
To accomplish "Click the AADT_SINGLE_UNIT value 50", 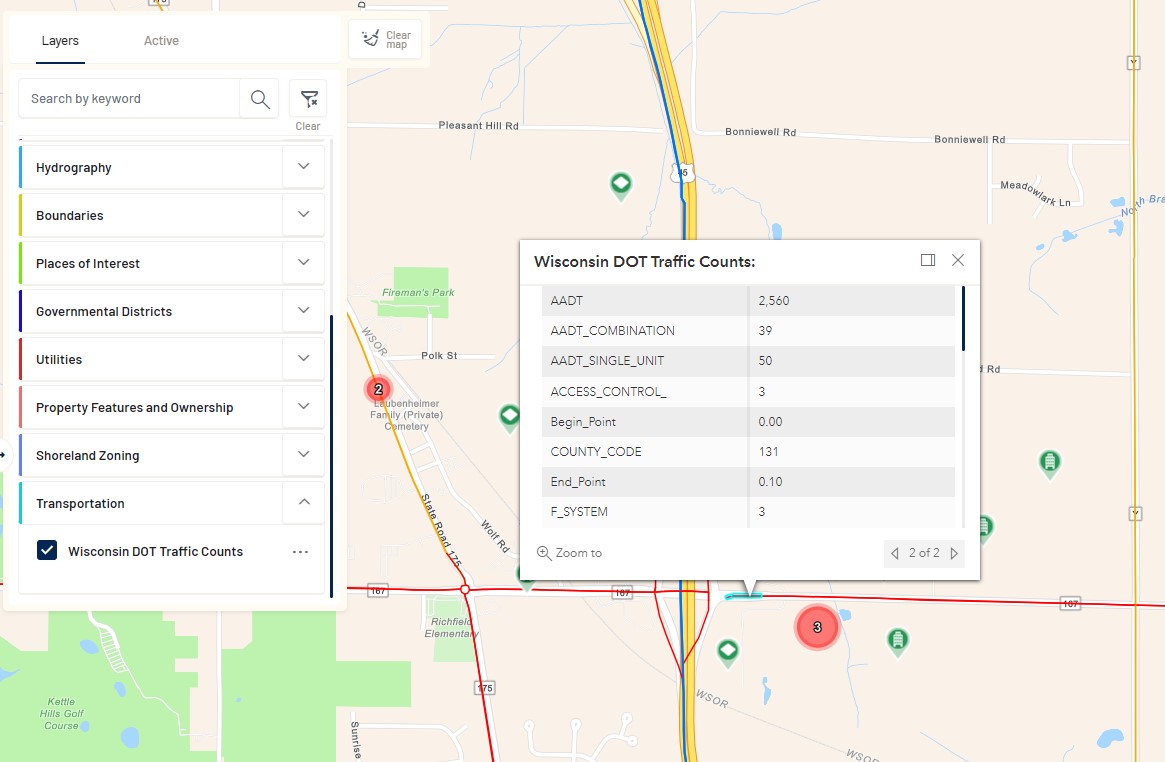I will tap(765, 361).
